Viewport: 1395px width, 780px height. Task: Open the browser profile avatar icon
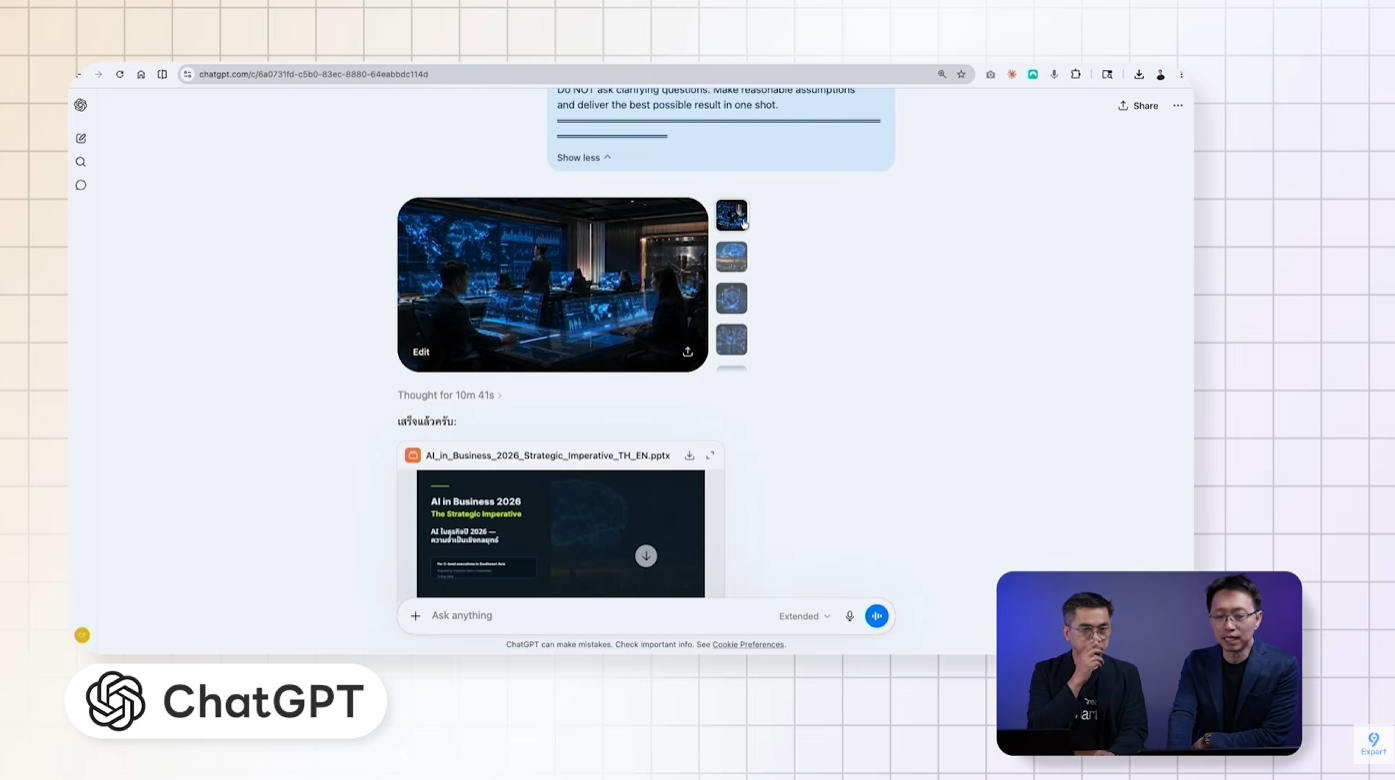pyautogui.click(x=1160, y=74)
